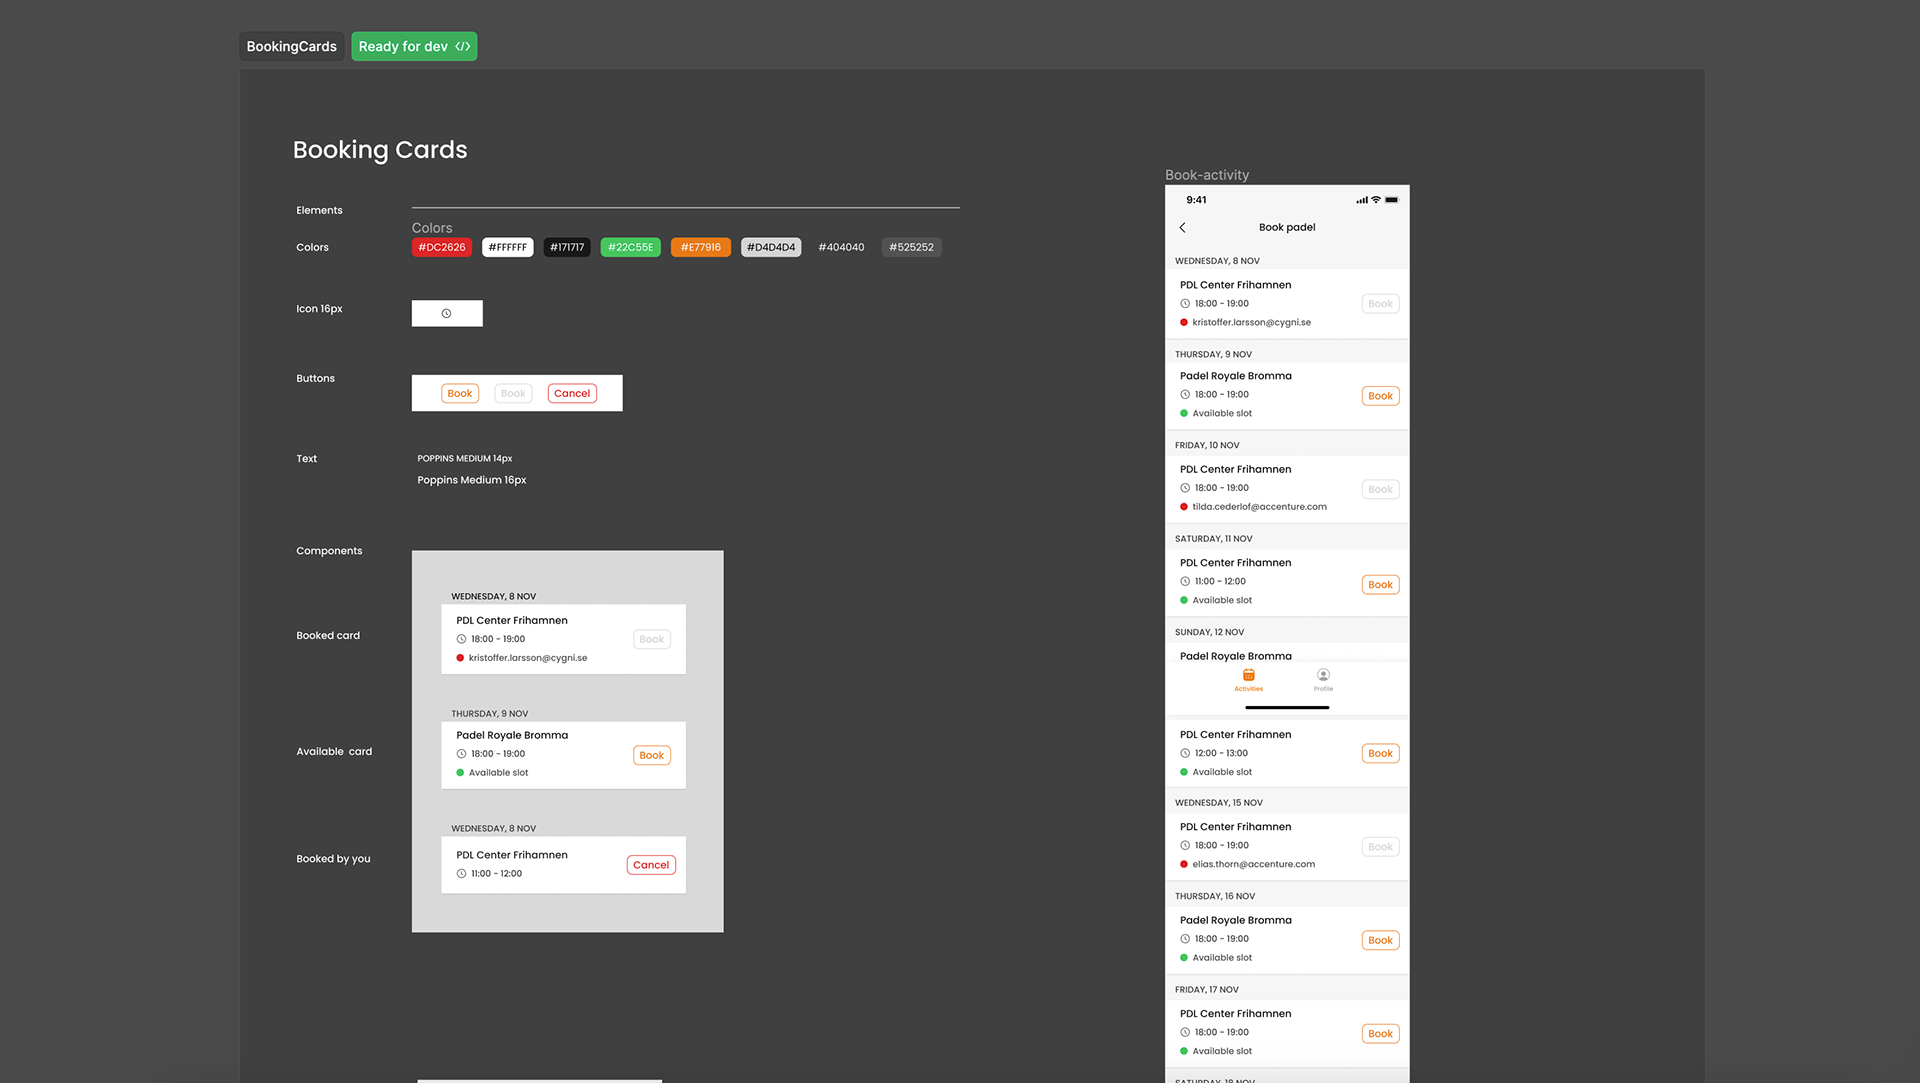The height and width of the screenshot is (1083, 1920).
Task: Click the back chevron in Book padel header
Action: click(x=1182, y=228)
